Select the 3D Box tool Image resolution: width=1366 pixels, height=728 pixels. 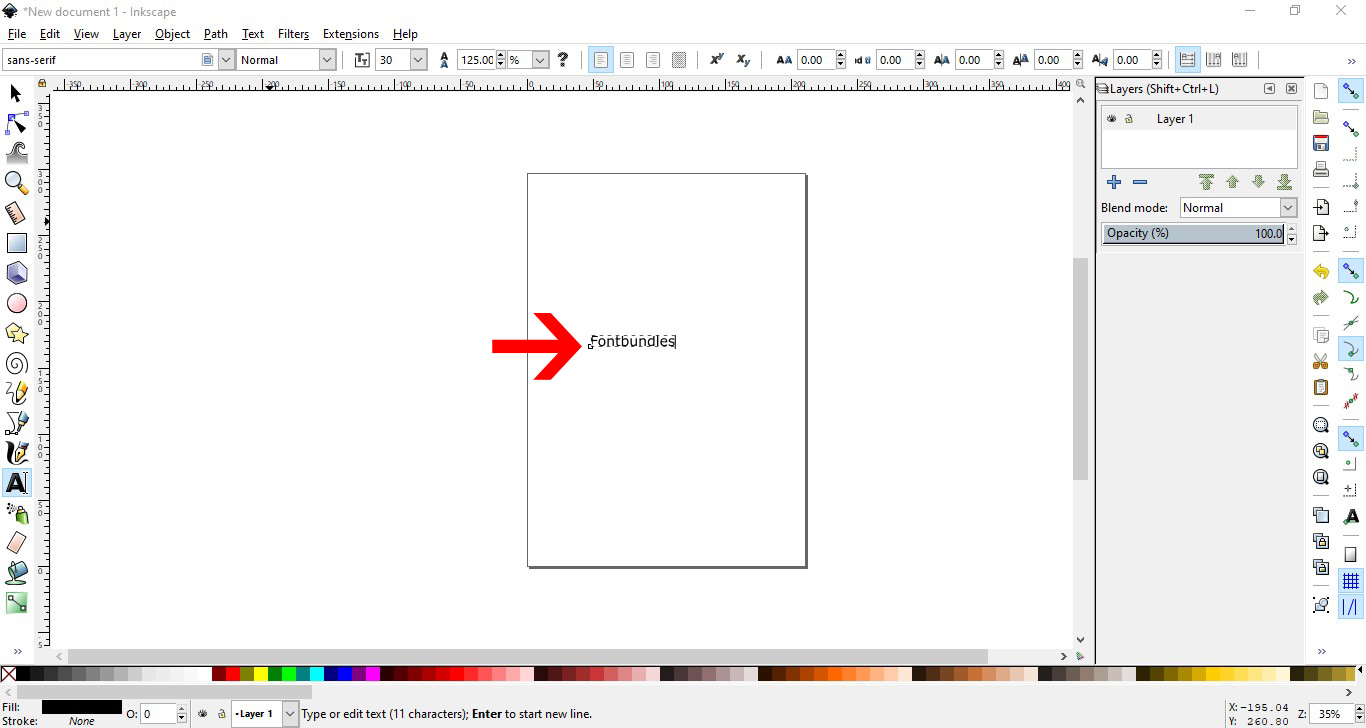point(16,273)
